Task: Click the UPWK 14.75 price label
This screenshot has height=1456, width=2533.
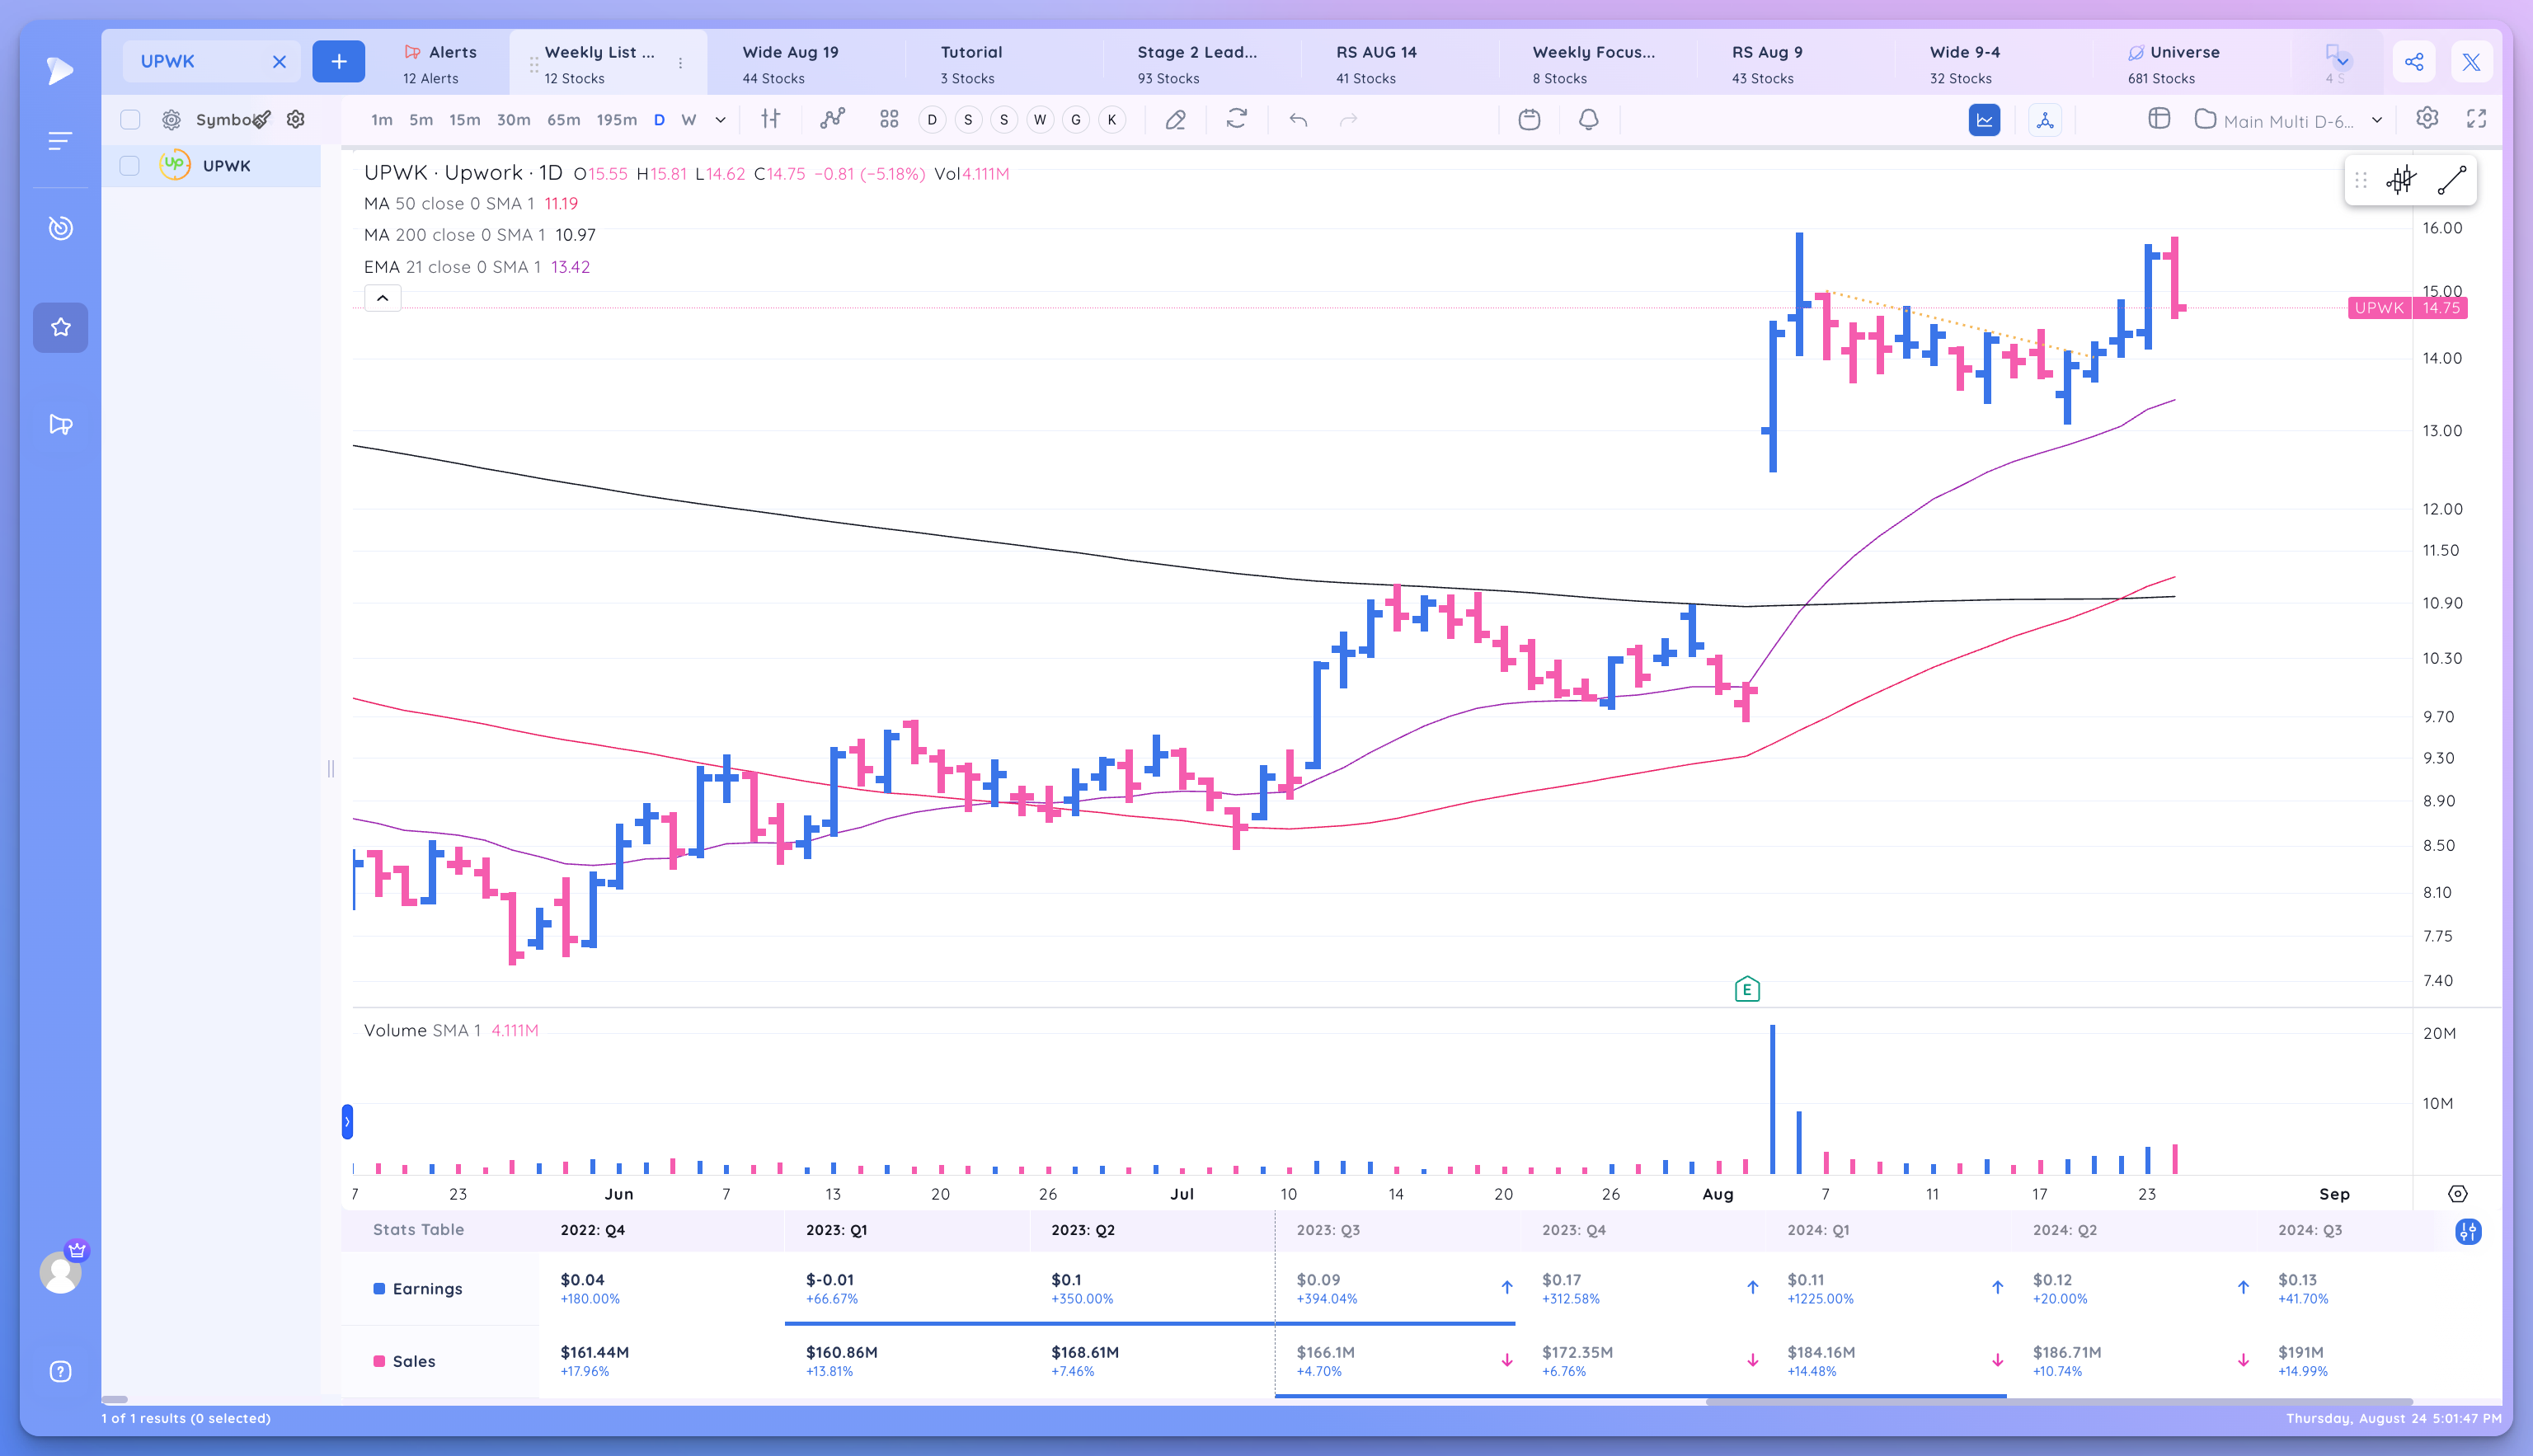Action: point(2407,308)
